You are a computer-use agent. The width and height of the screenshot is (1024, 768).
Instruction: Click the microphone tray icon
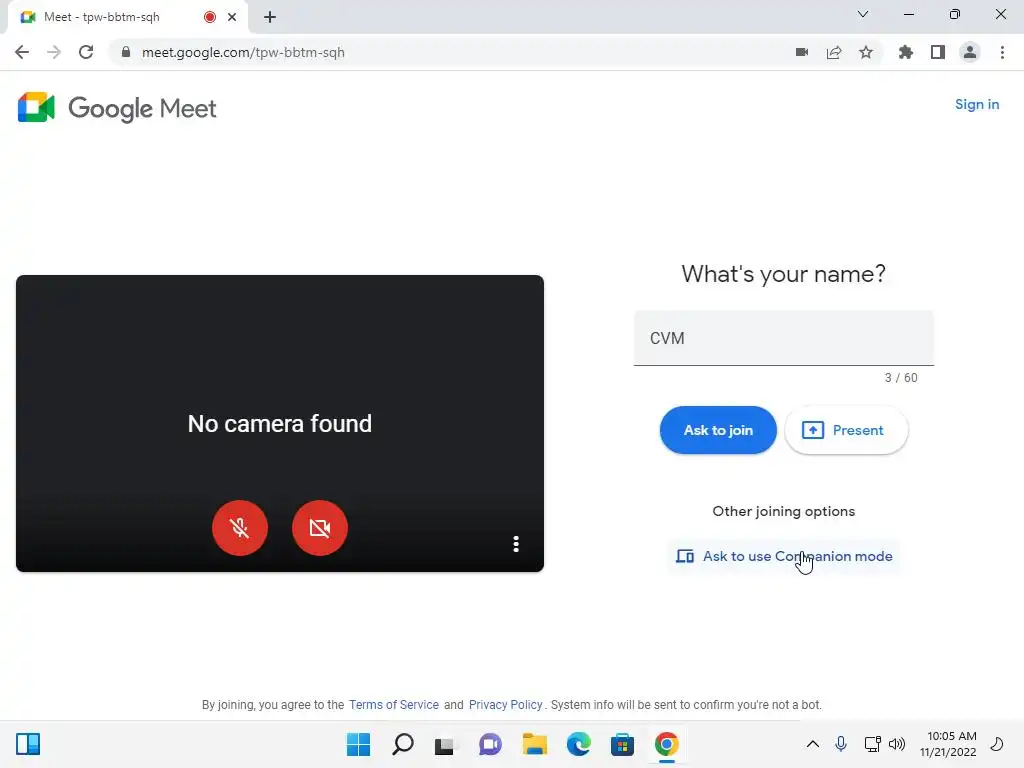[841, 744]
